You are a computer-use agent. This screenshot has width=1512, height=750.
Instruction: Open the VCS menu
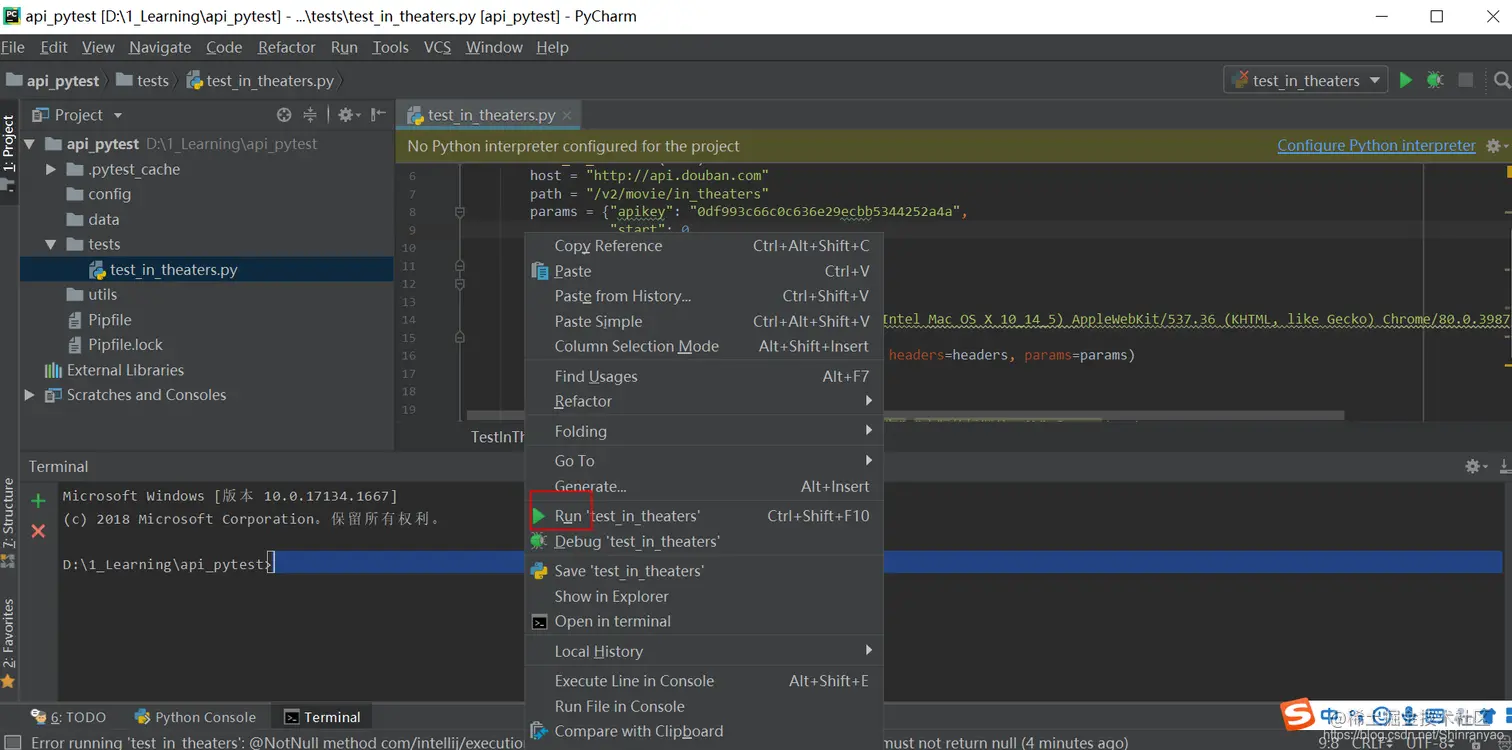click(437, 47)
